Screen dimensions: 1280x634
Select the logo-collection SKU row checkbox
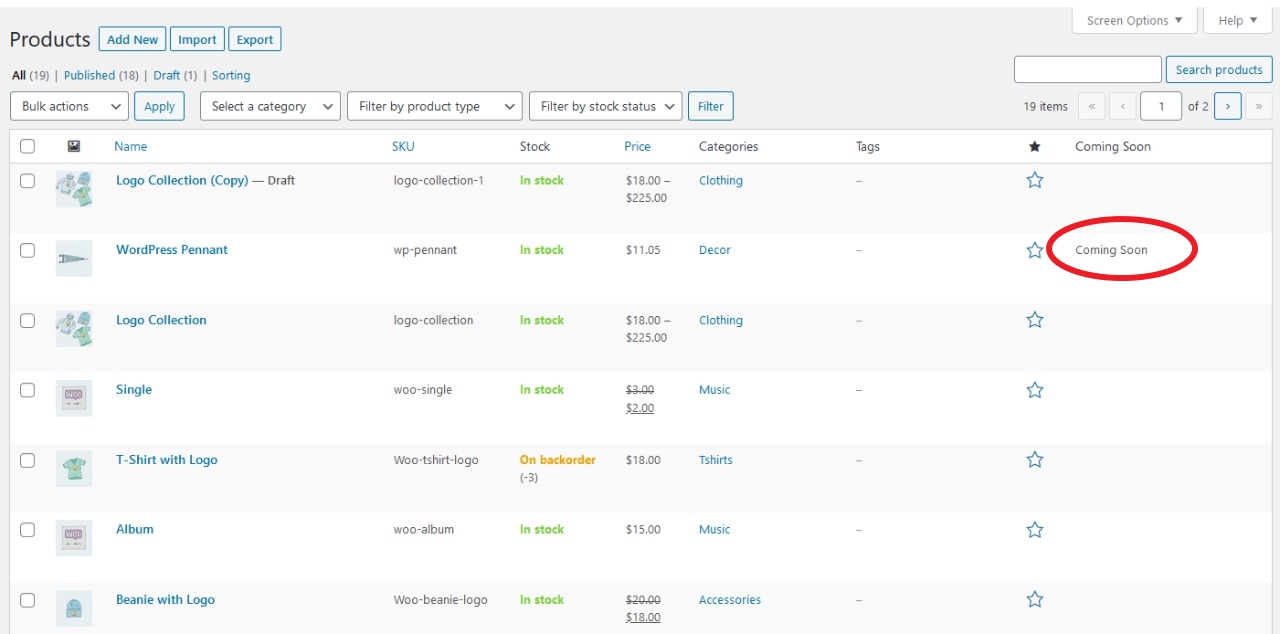pyautogui.click(x=27, y=321)
